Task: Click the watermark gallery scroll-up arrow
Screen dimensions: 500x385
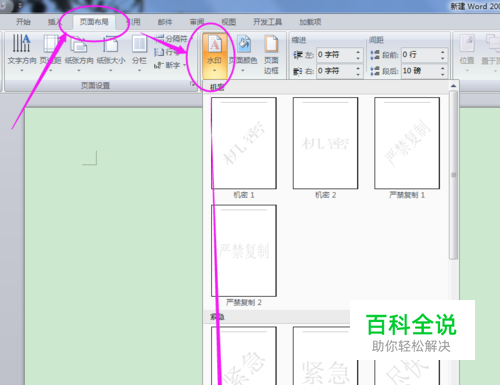Action: pos(453,86)
